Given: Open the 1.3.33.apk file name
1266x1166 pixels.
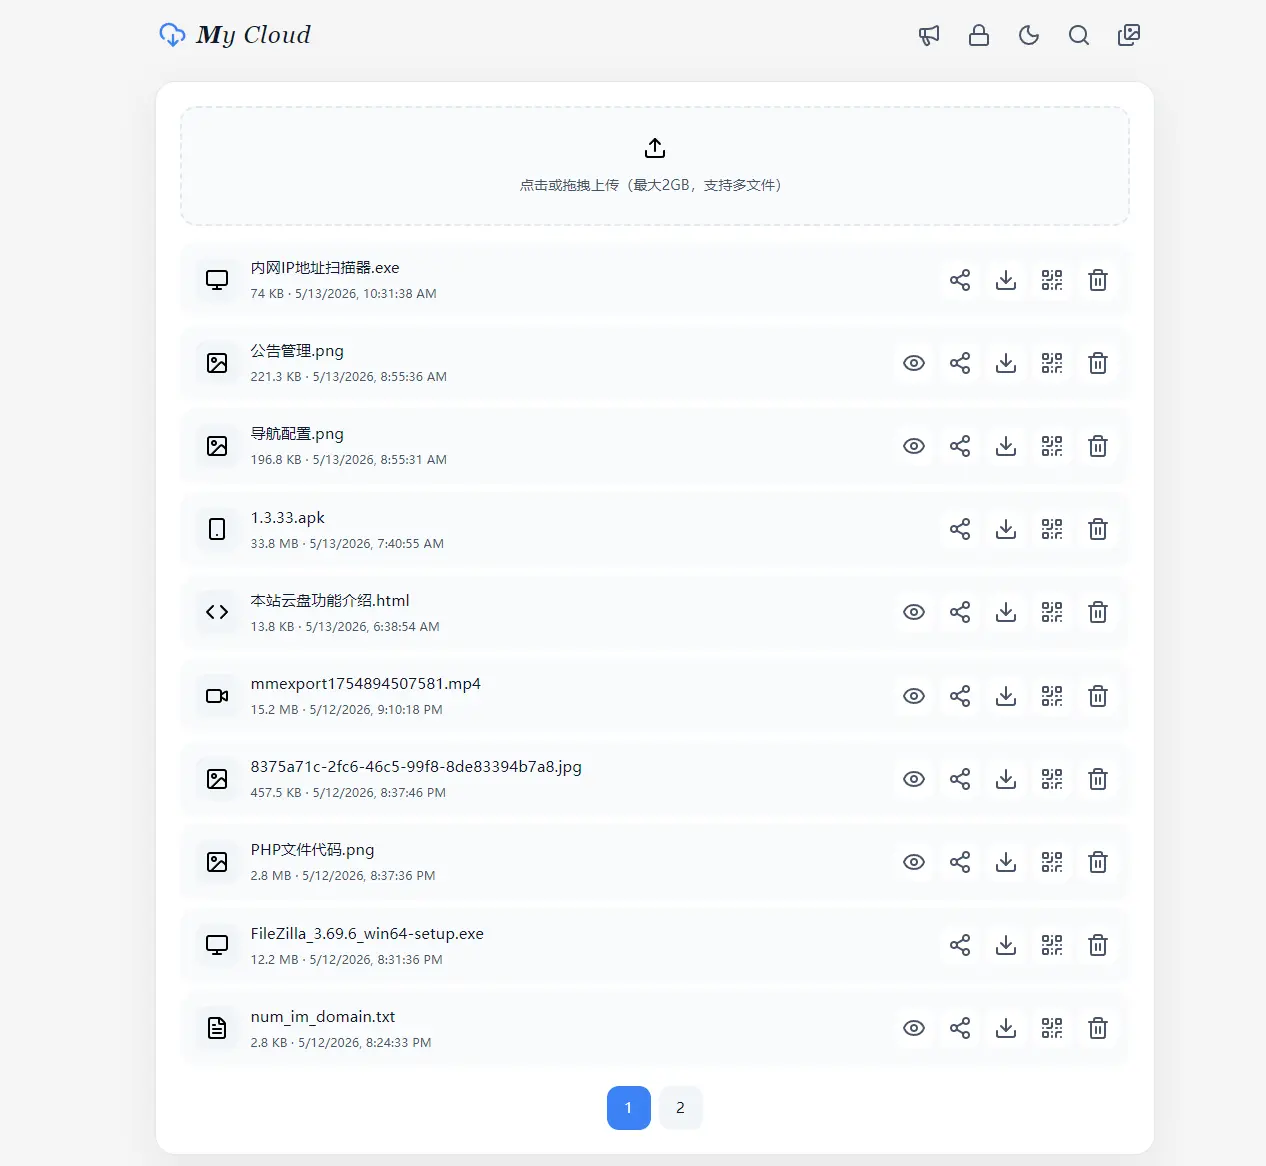Looking at the screenshot, I should pos(288,518).
